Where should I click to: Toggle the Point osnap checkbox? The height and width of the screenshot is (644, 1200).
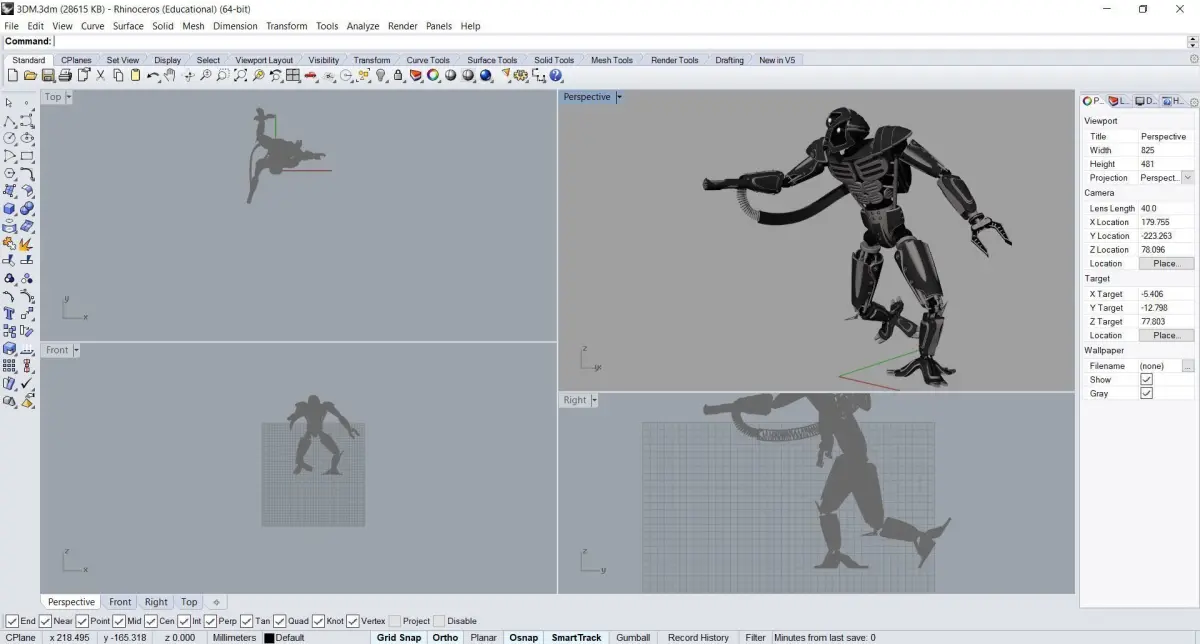point(82,621)
